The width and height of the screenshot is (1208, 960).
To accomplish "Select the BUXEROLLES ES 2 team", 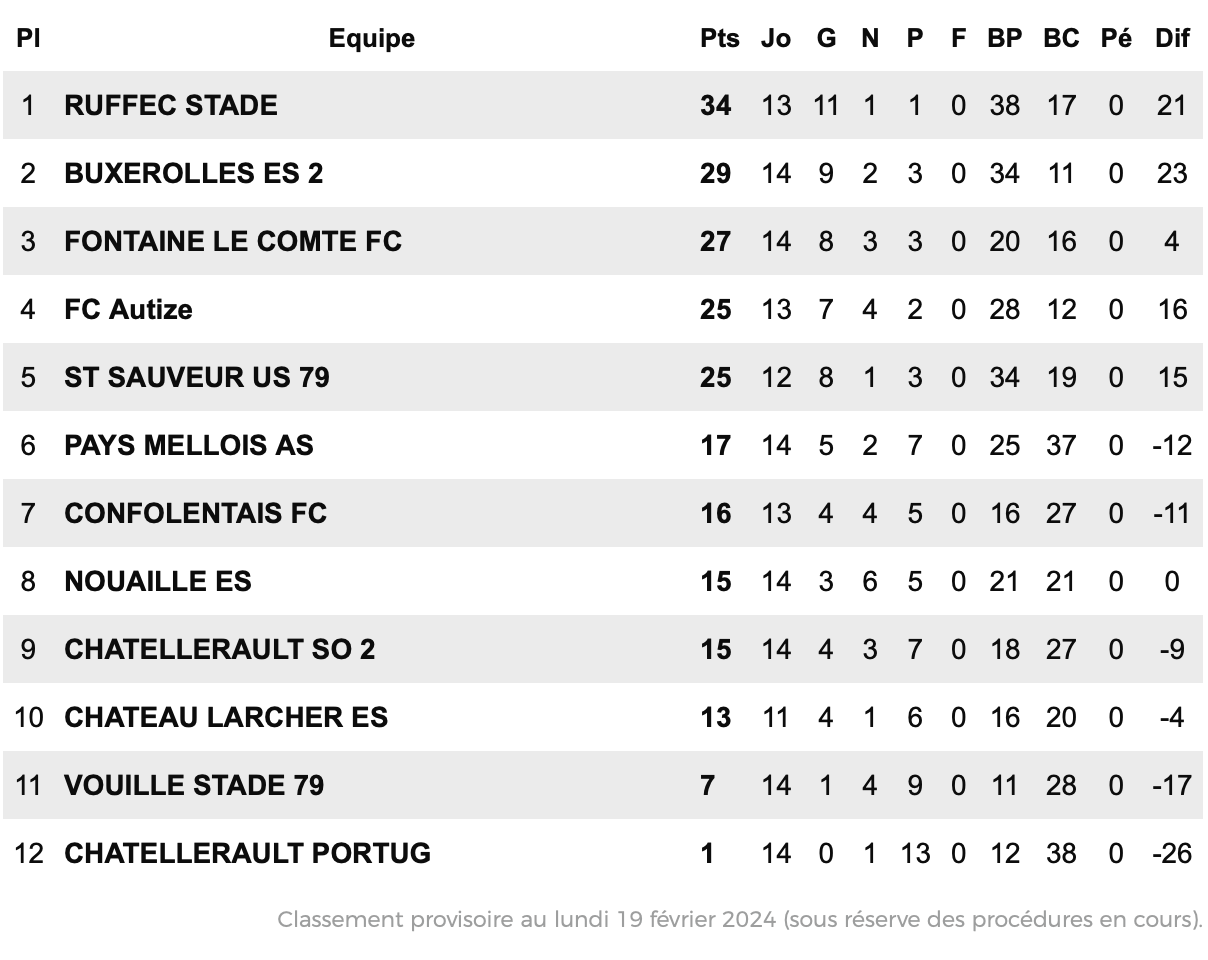I will pos(194,173).
